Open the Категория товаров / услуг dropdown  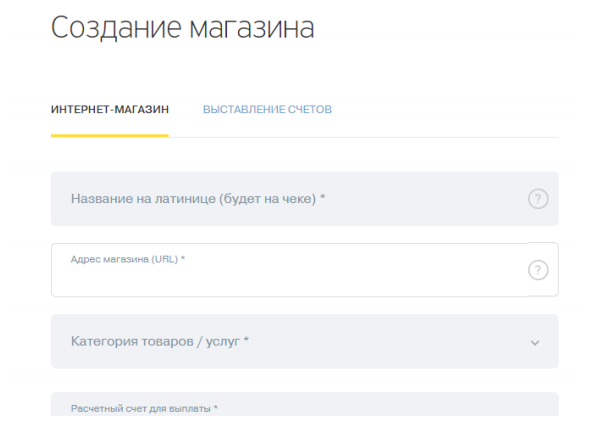click(304, 341)
